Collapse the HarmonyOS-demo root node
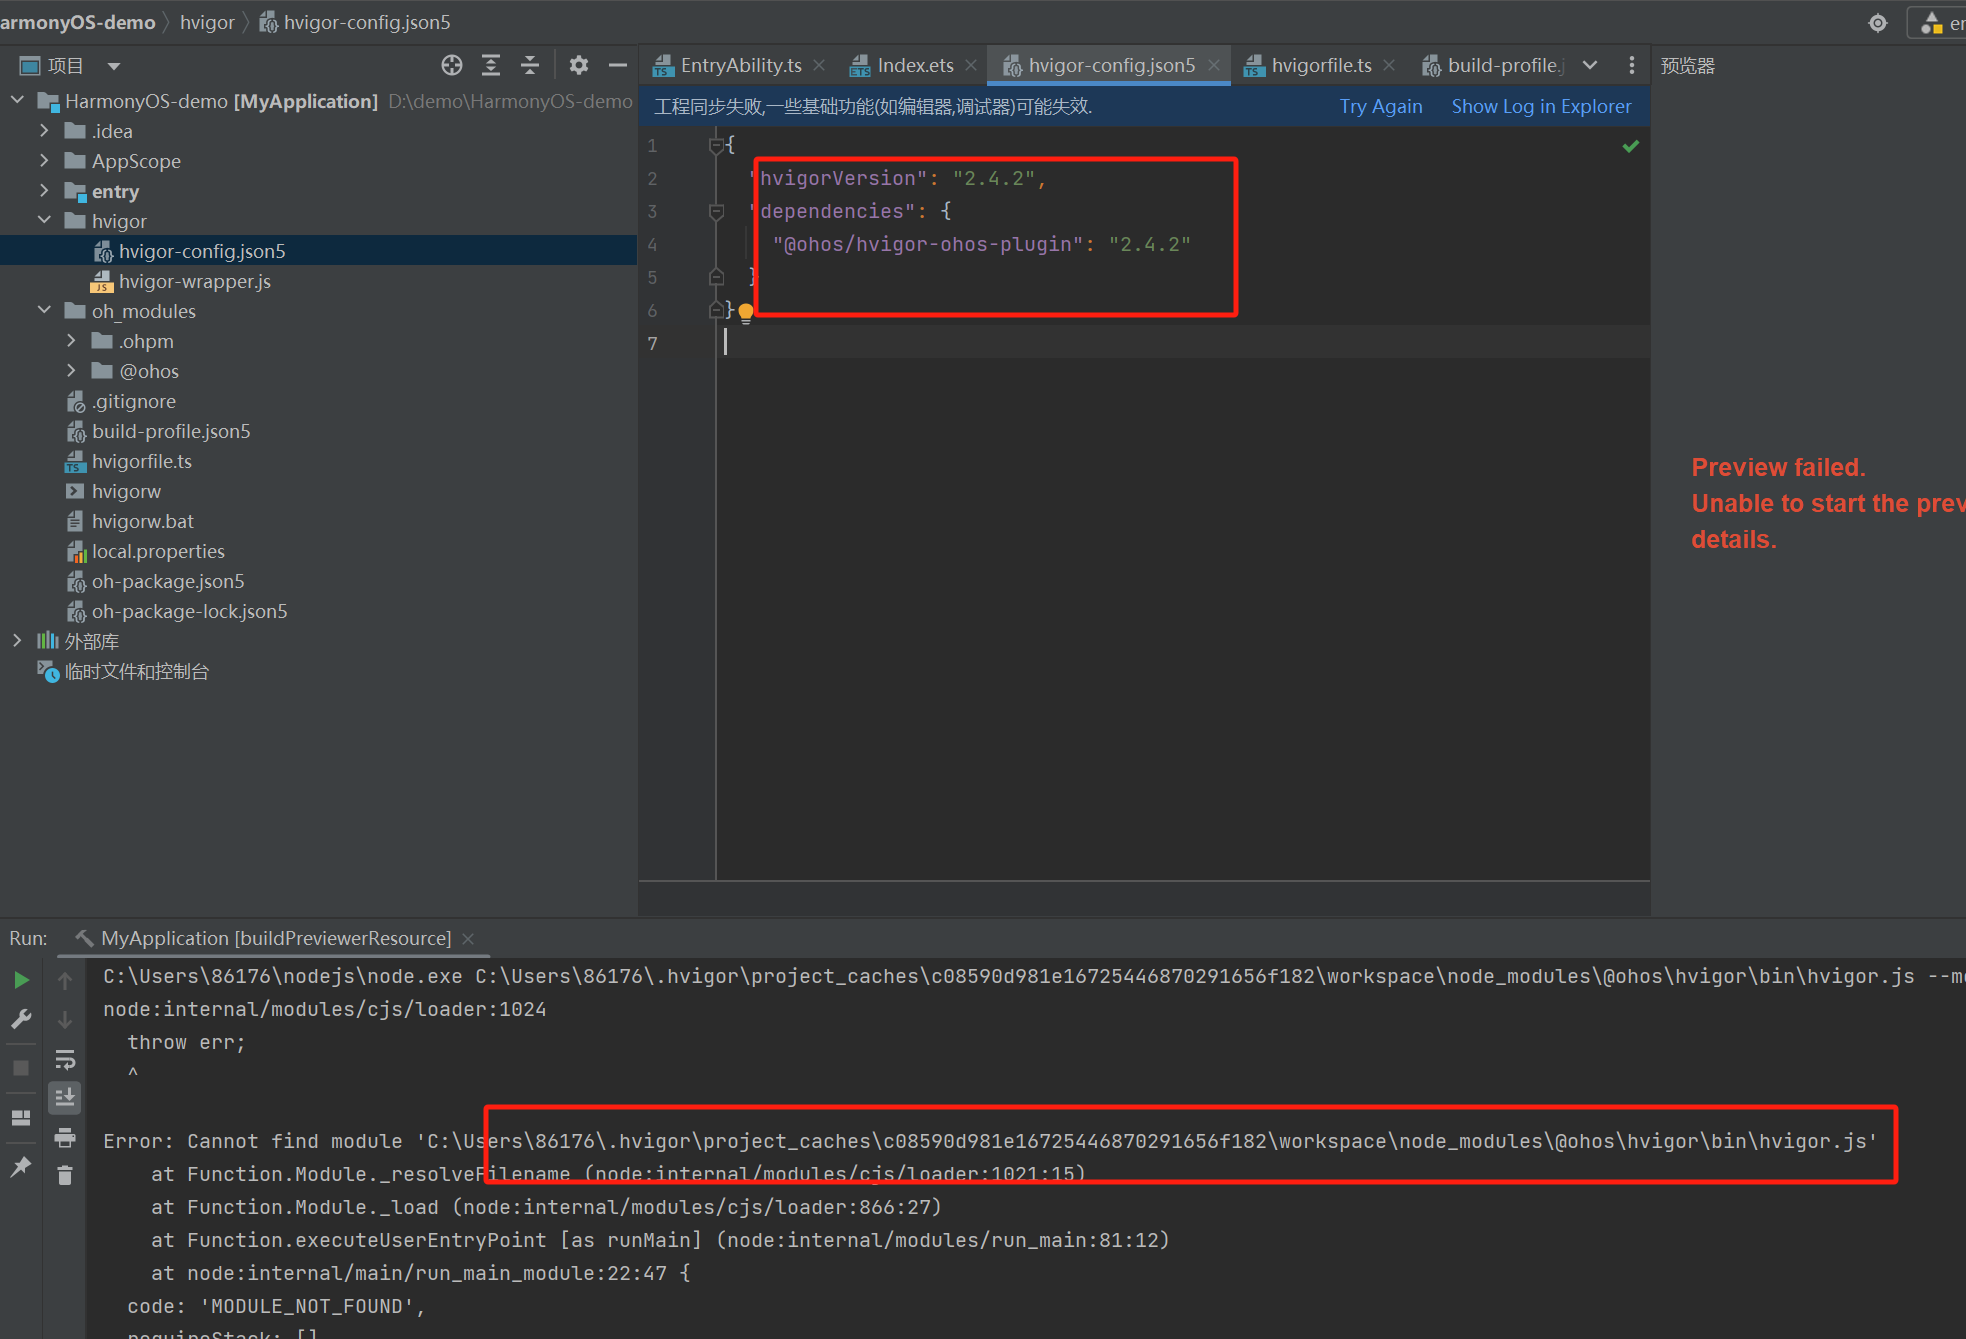1966x1339 pixels. [x=17, y=100]
